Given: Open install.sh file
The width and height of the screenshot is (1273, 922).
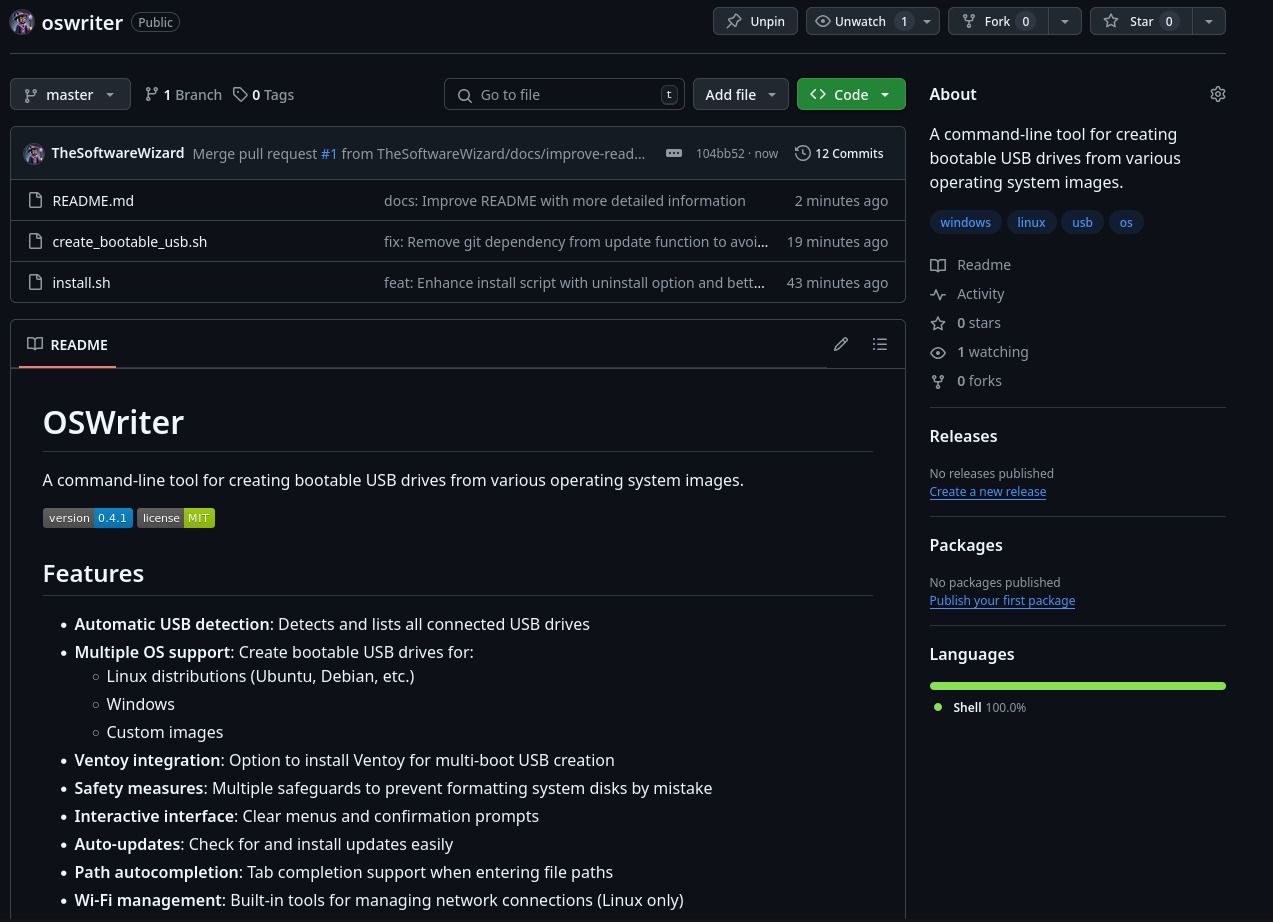Looking at the screenshot, I should click(81, 282).
